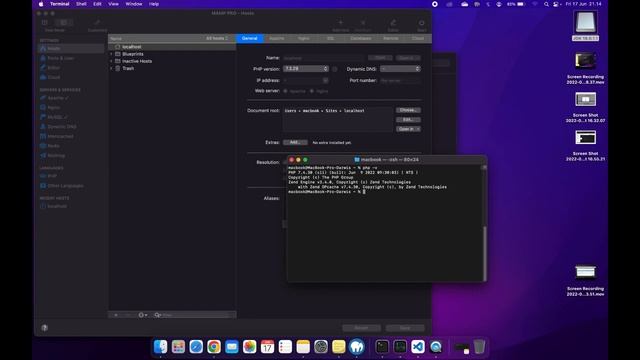Open Finder from the Dock

(160, 347)
